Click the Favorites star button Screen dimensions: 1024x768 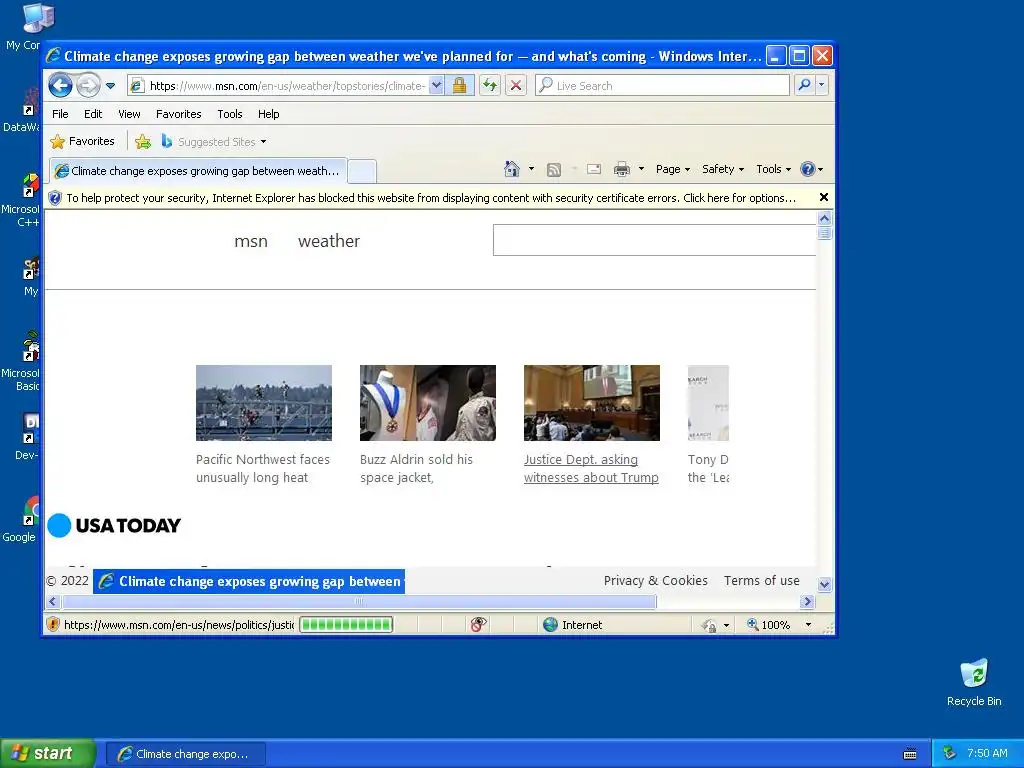pyautogui.click(x=82, y=141)
